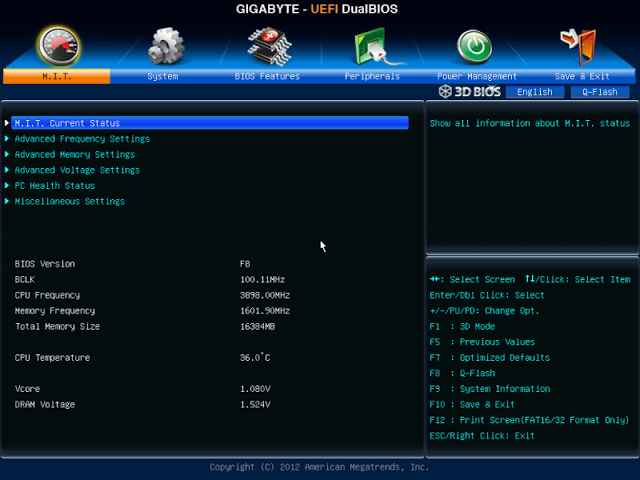Click the DRAM Voltage label
Viewport: 640px width, 480px height.
[x=45, y=404]
